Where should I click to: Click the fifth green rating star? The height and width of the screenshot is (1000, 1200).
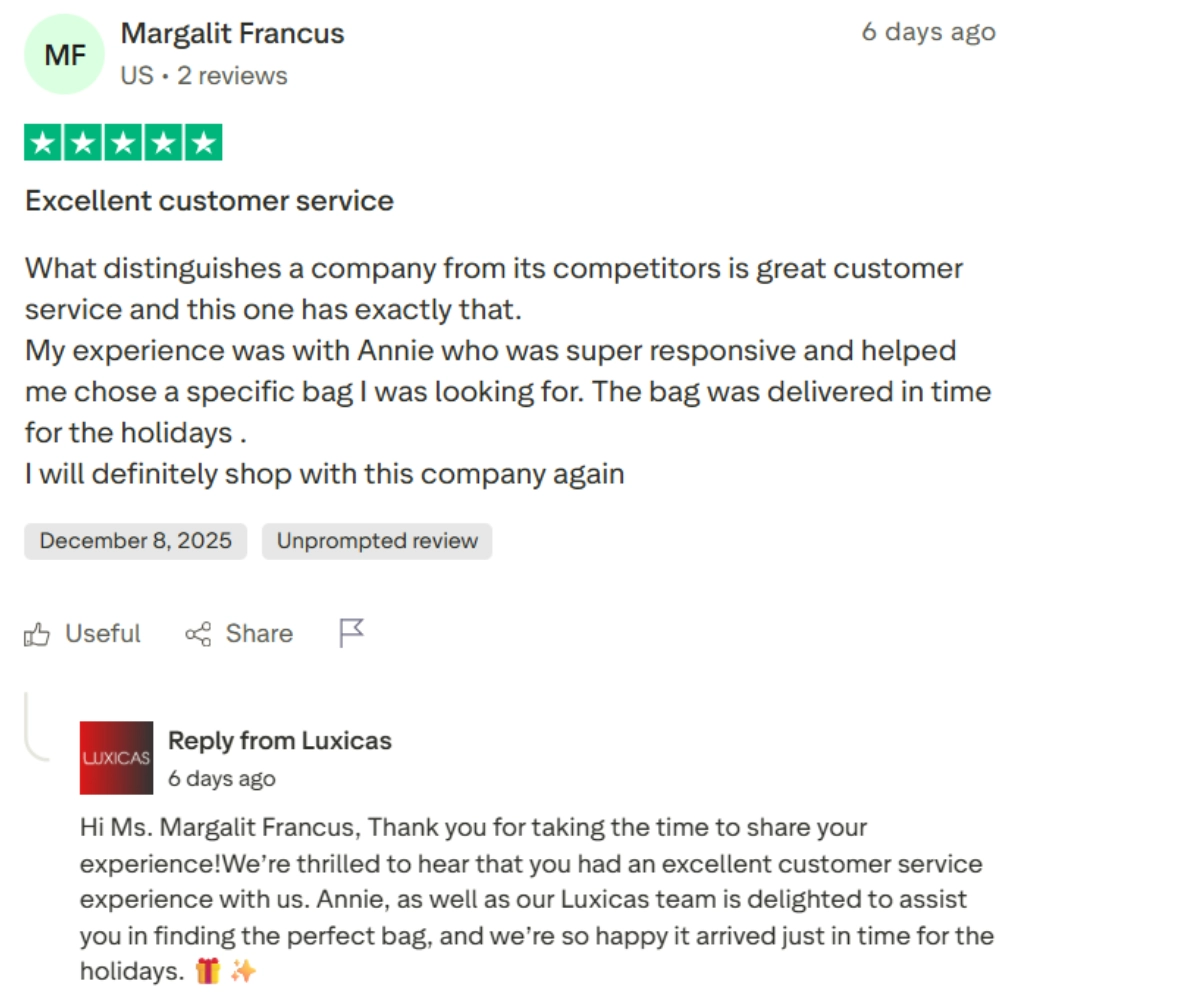coord(203,143)
